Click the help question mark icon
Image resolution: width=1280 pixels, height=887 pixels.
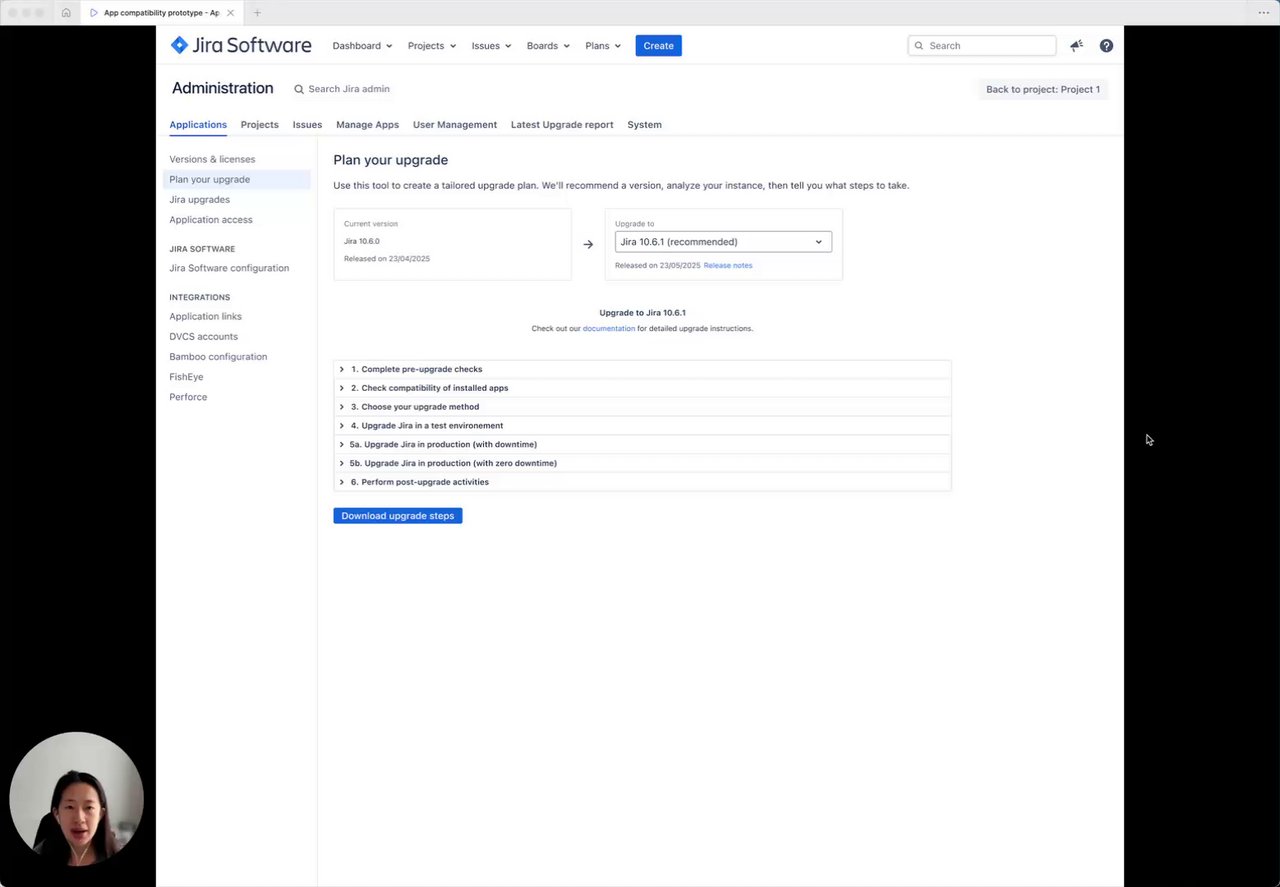[x=1106, y=46]
